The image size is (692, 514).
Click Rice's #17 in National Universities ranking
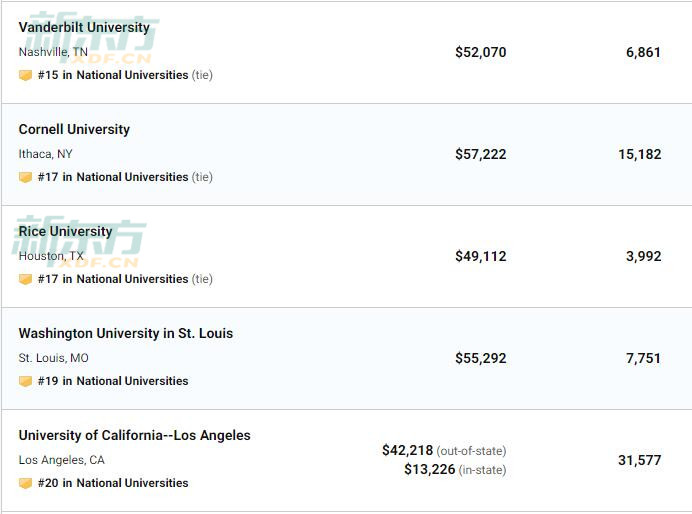[113, 279]
